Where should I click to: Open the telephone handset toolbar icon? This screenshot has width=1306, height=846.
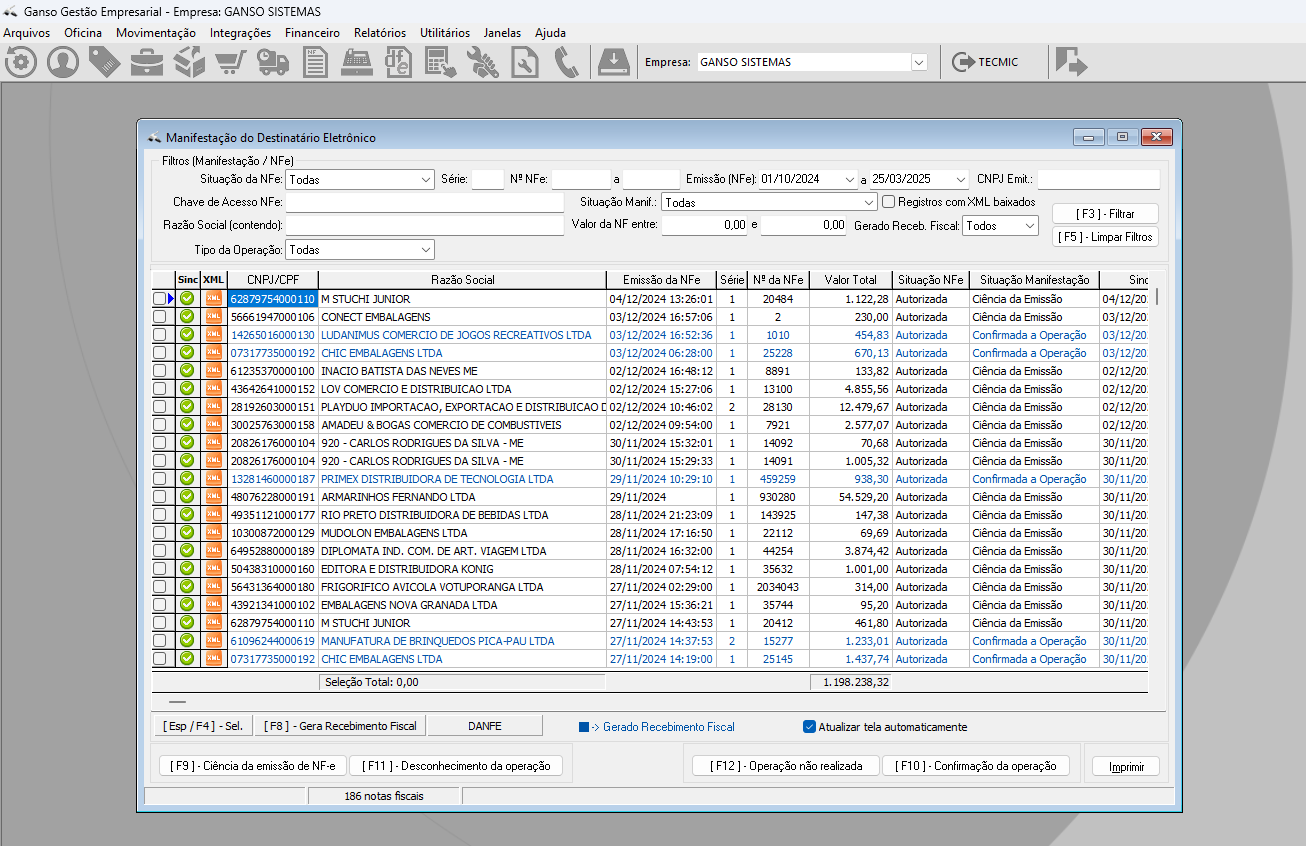(567, 62)
